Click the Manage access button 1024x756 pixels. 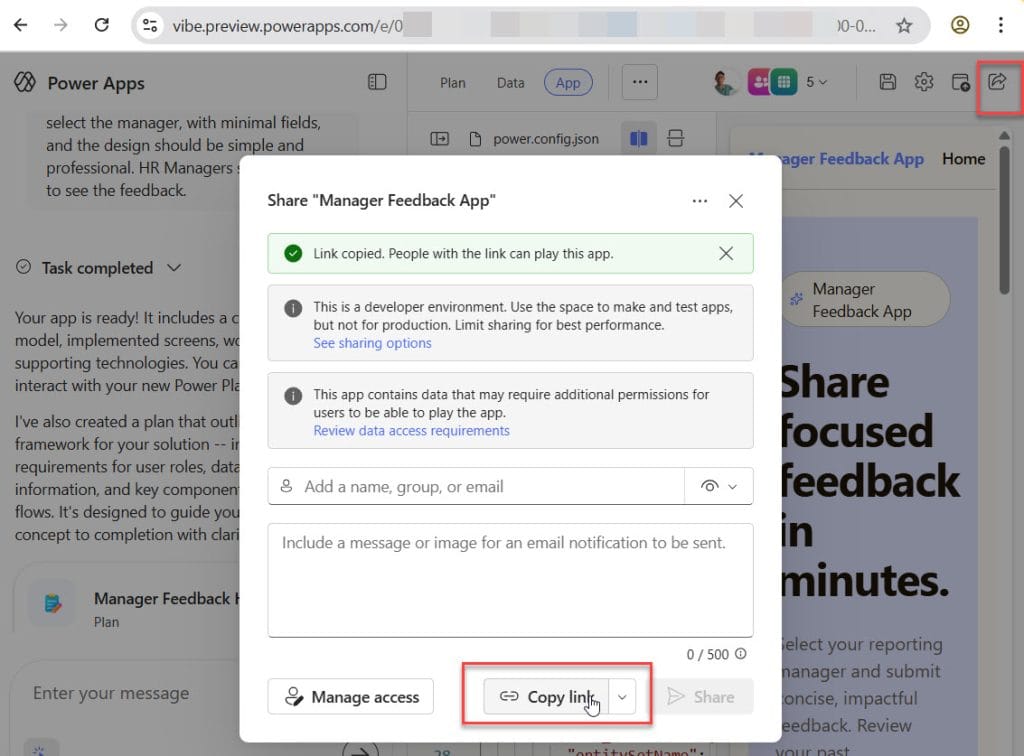(x=350, y=697)
